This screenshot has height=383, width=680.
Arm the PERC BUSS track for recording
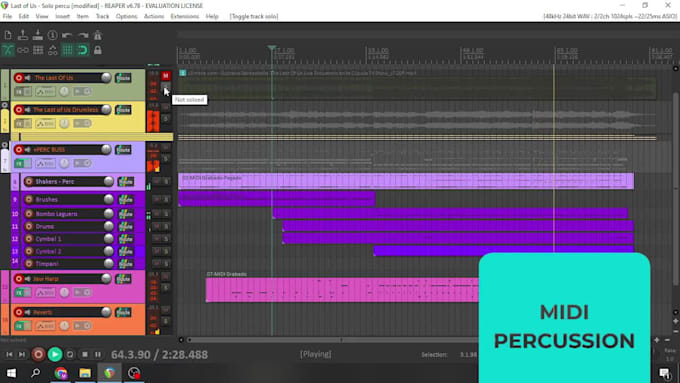tap(19, 150)
